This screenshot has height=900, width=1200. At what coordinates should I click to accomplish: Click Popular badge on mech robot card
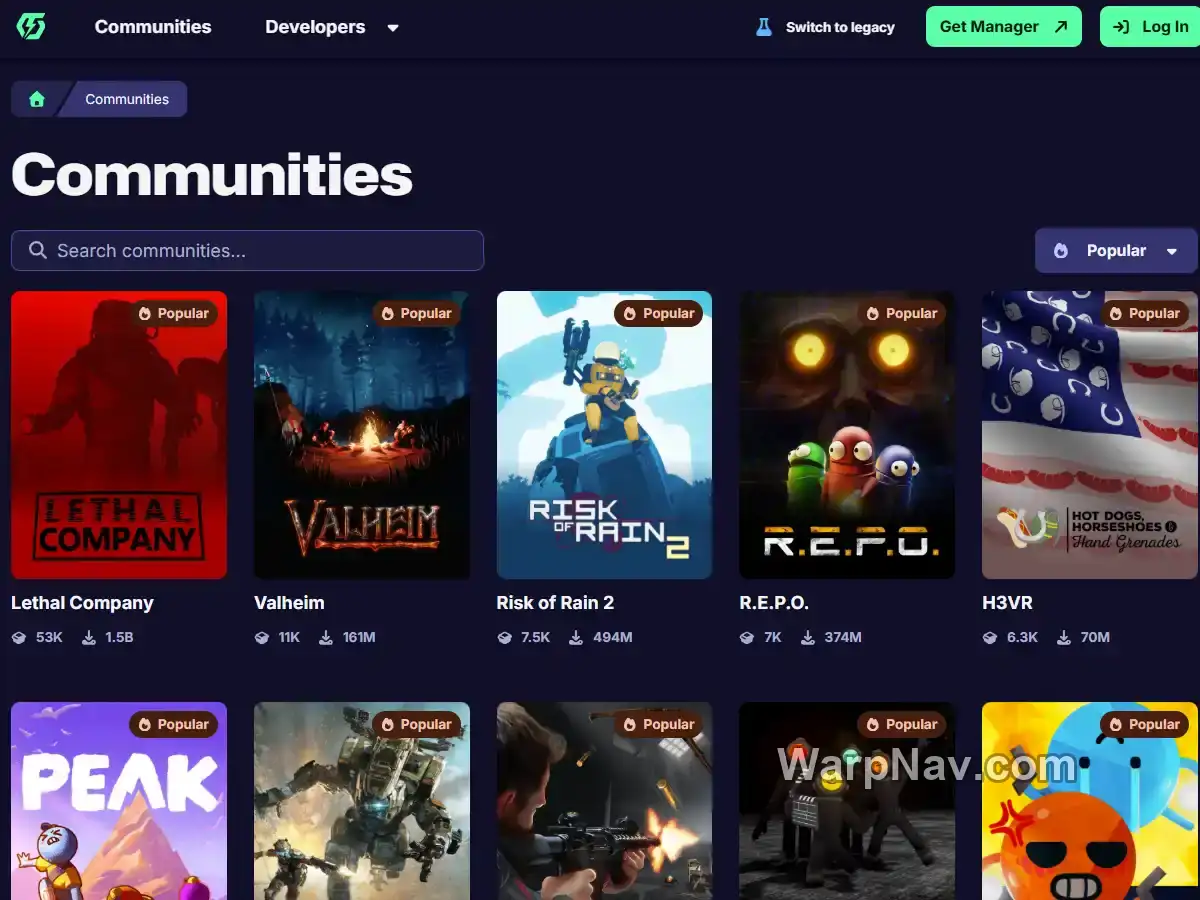point(417,724)
